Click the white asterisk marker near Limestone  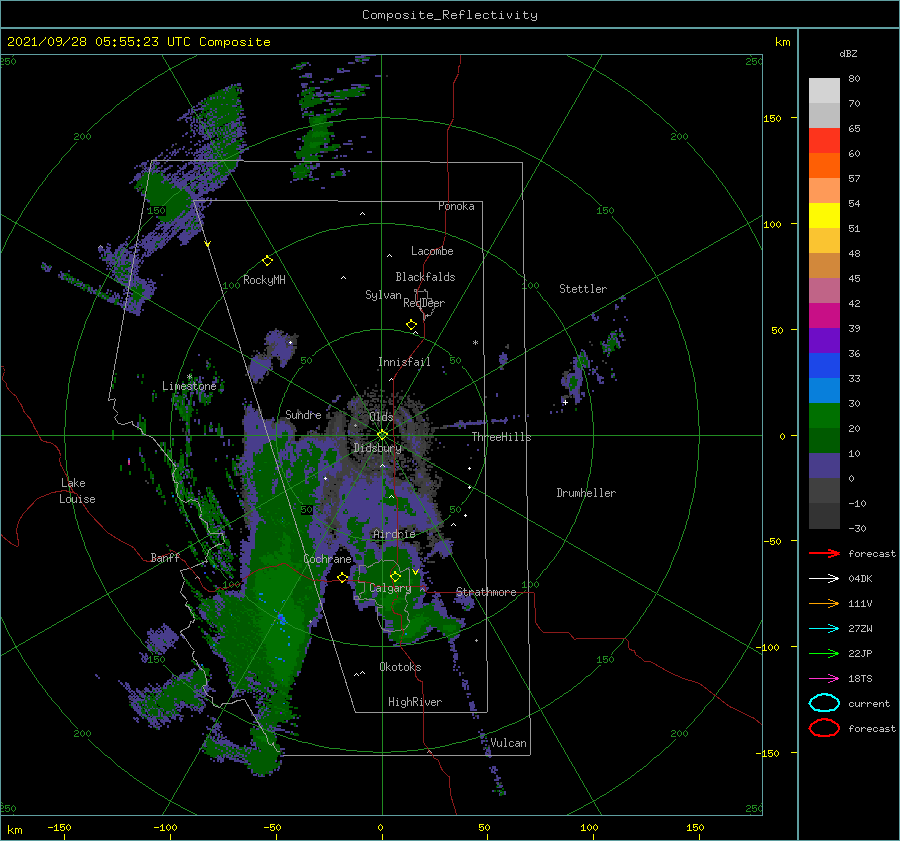click(189, 377)
